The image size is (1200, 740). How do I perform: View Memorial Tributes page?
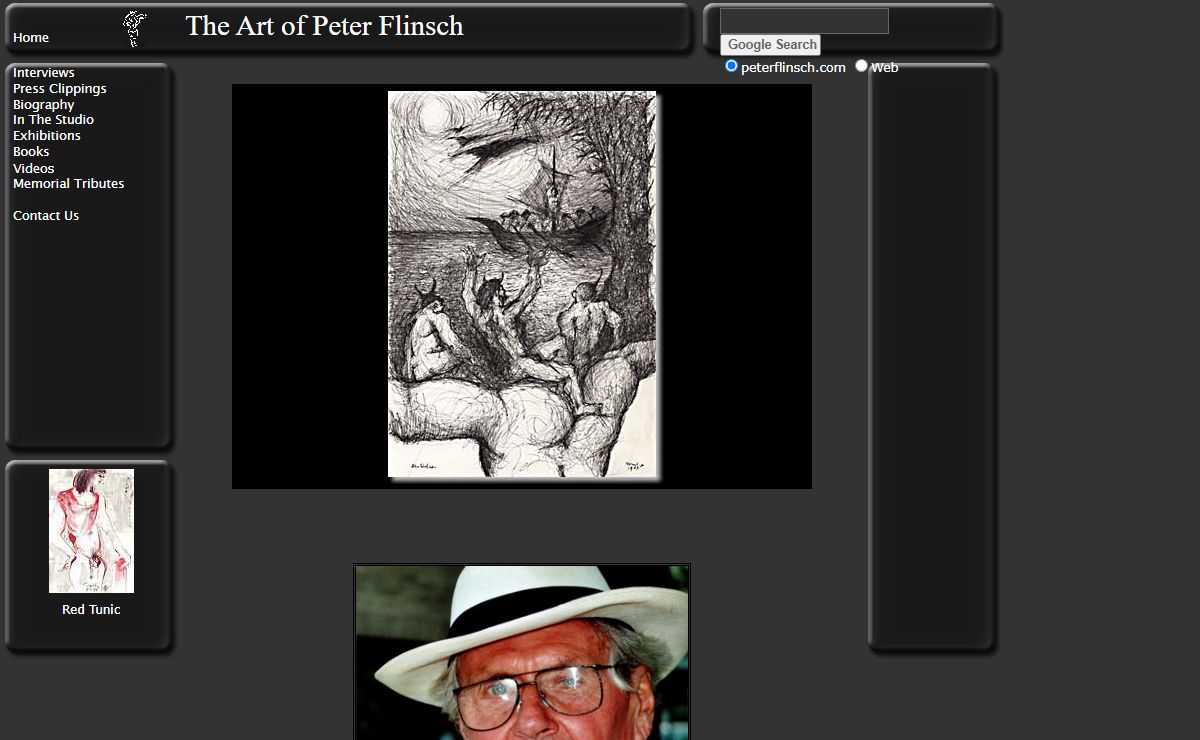point(69,184)
